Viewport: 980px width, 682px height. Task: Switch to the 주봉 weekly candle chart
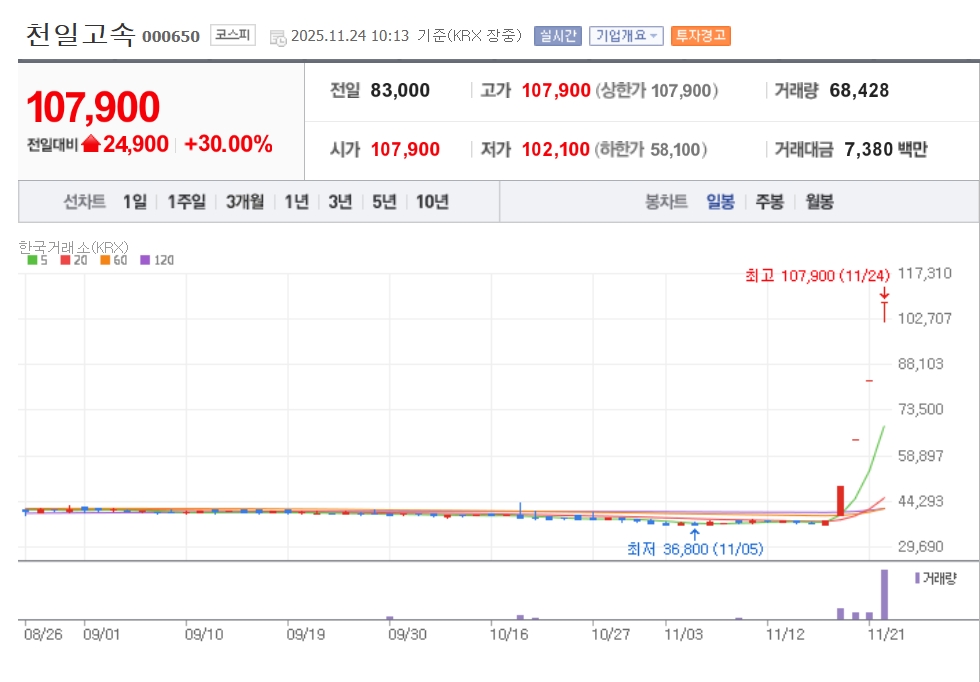tap(769, 202)
